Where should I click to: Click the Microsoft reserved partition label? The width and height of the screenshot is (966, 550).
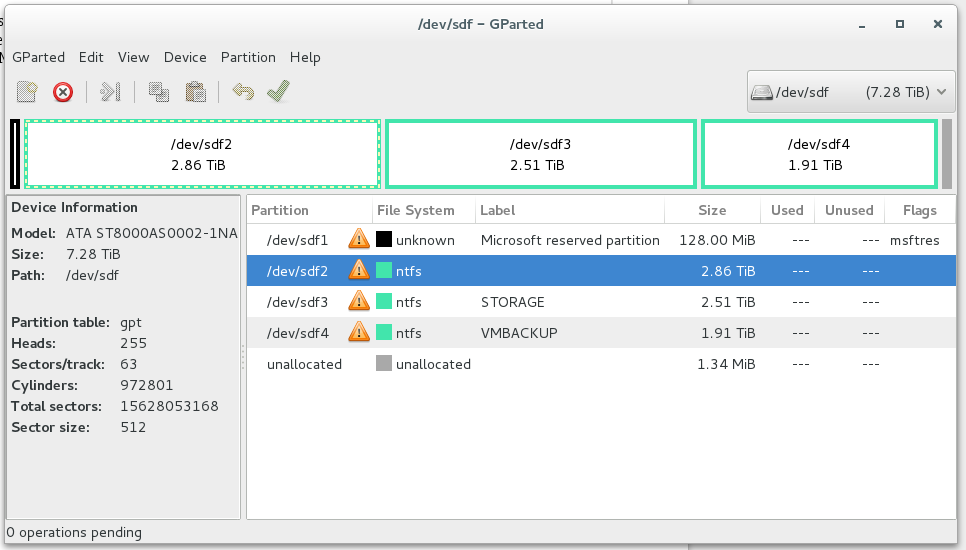point(570,240)
